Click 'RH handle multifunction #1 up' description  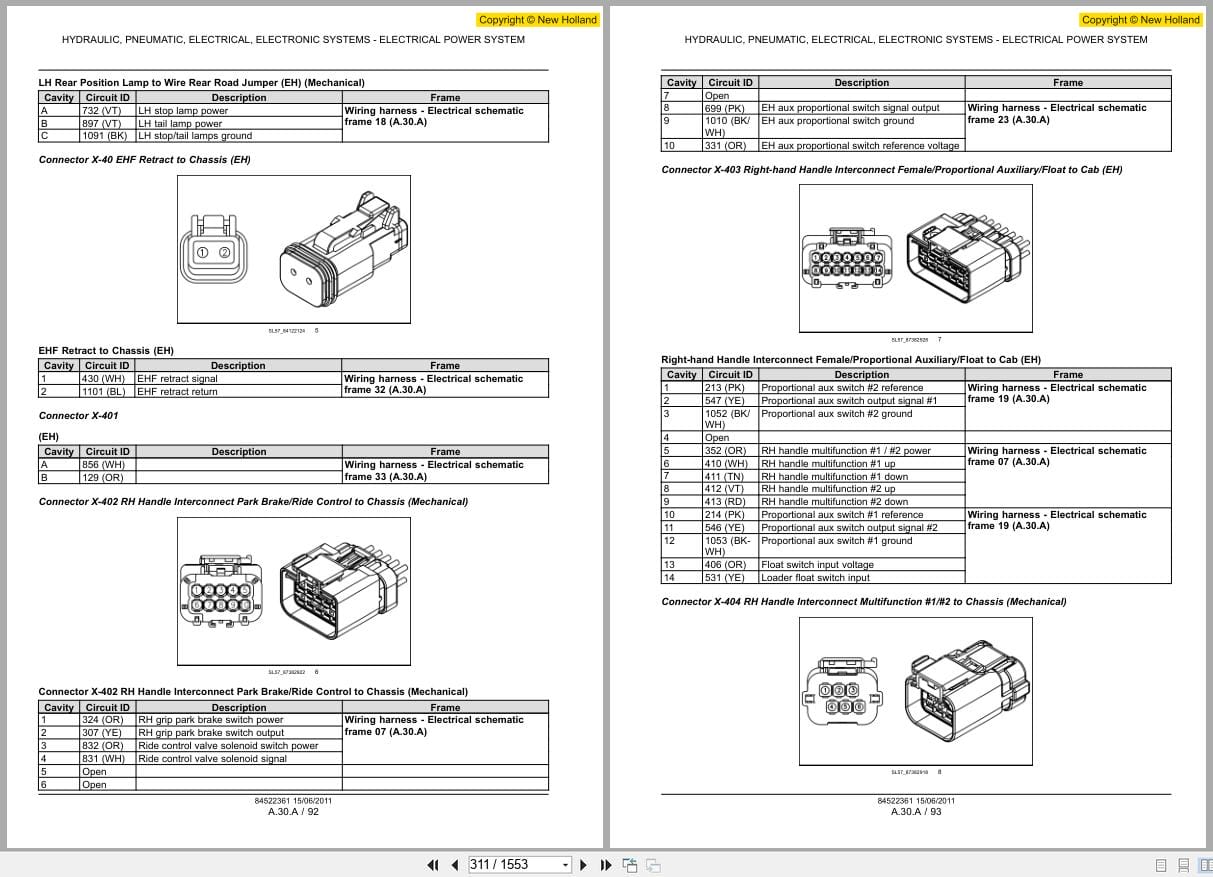[x=829, y=464]
